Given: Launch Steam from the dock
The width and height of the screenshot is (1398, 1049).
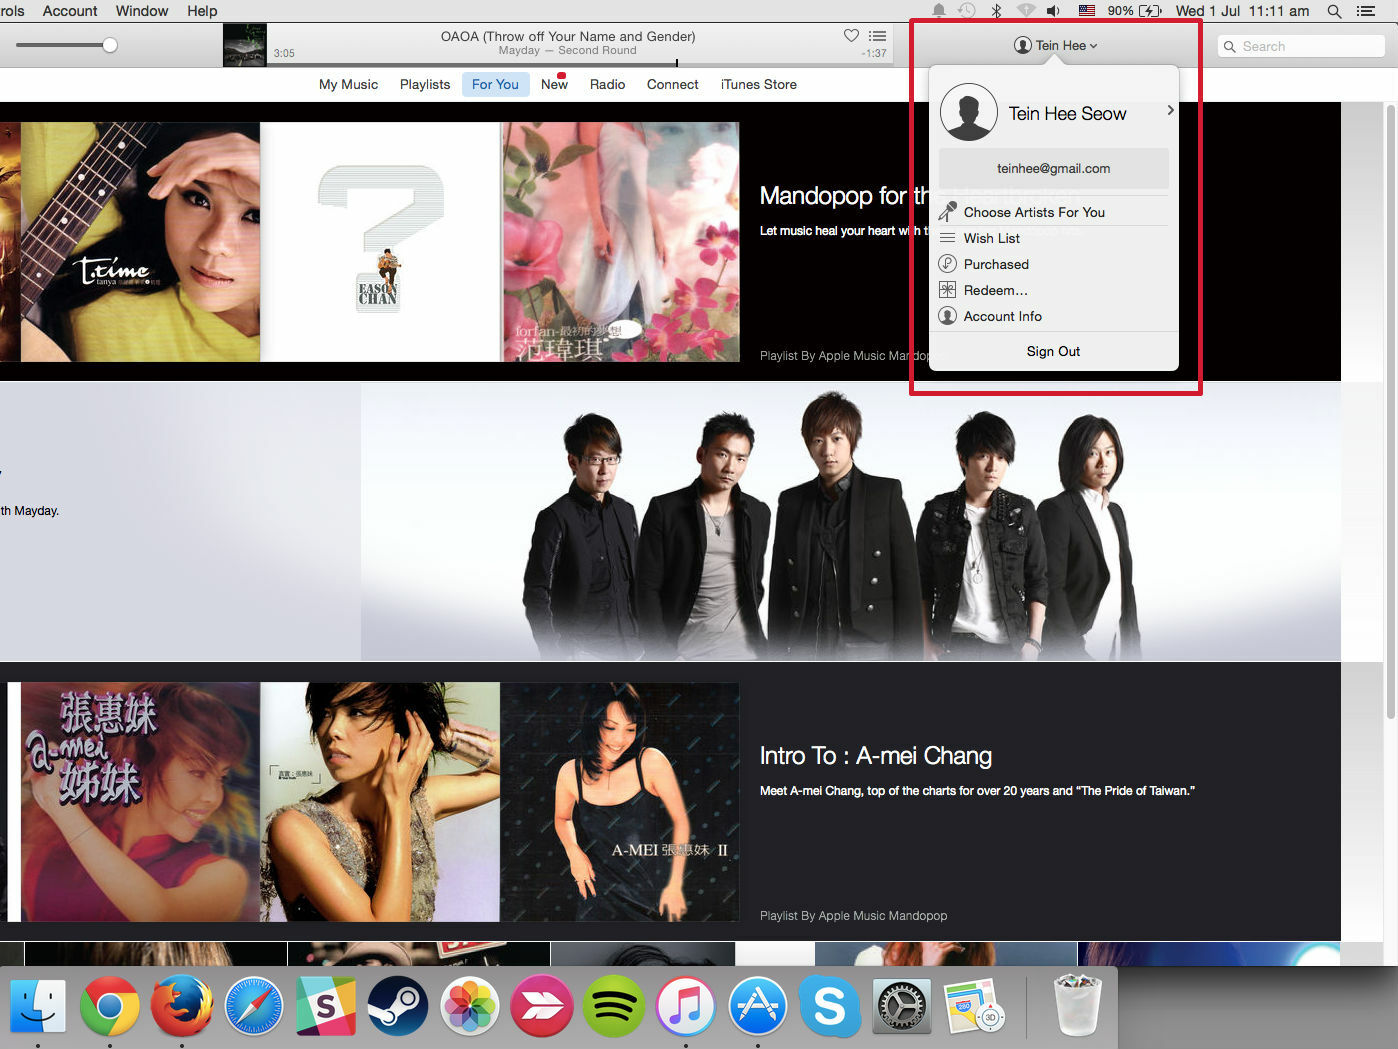Looking at the screenshot, I should pos(398,1006).
